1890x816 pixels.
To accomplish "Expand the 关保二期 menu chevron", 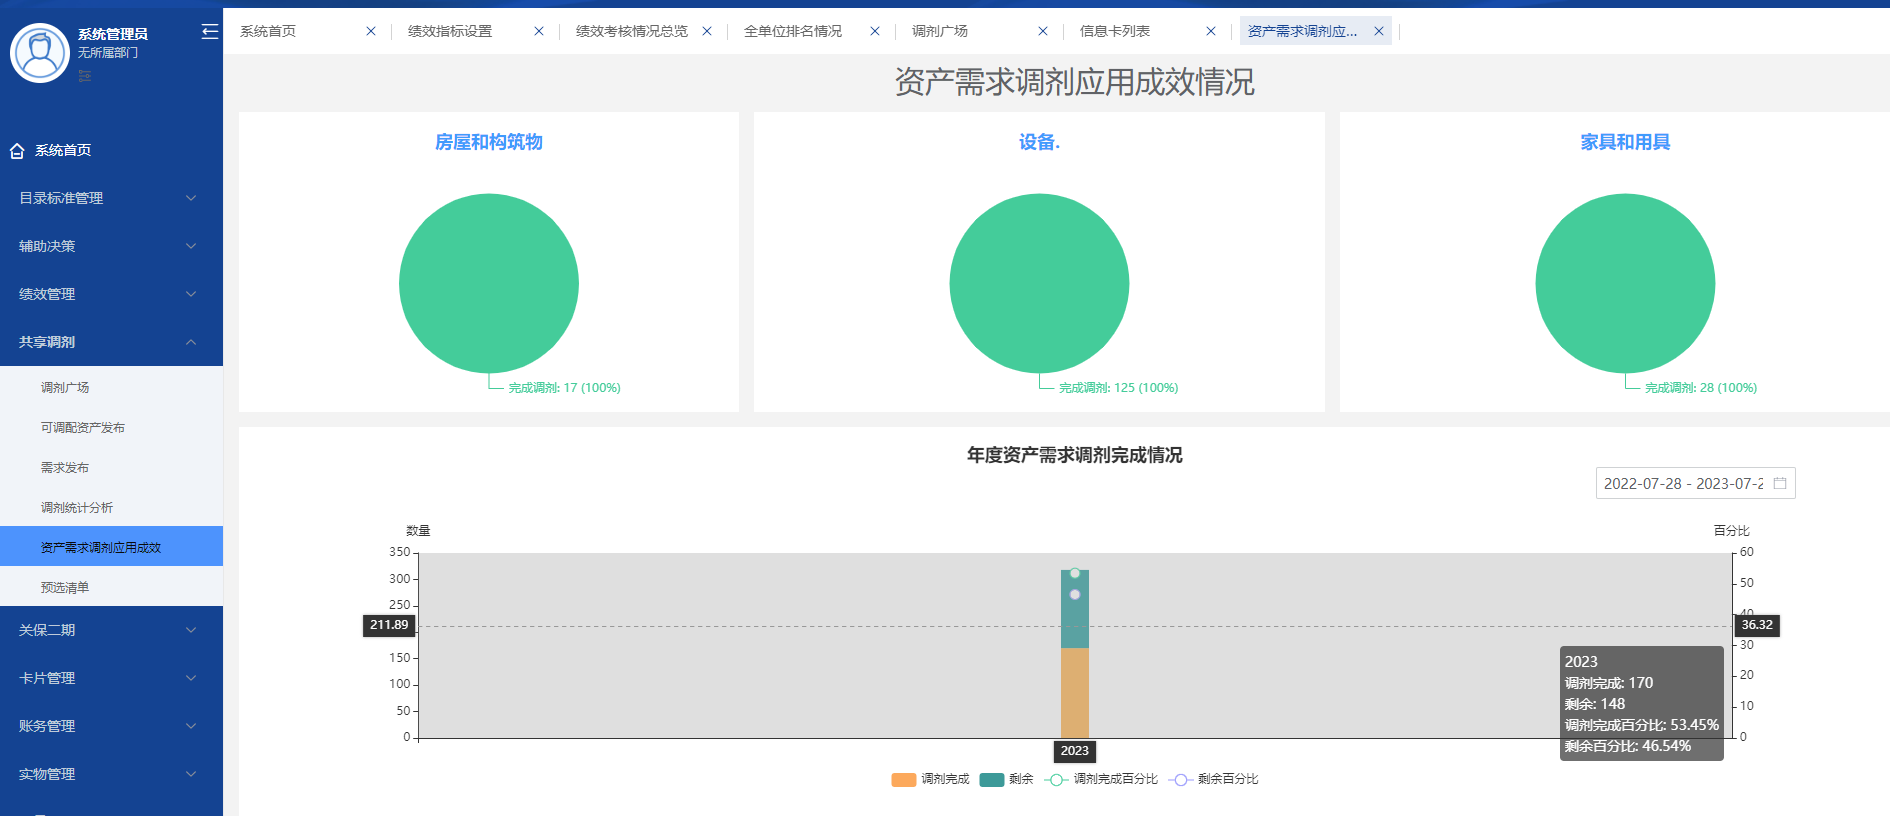I will 191,630.
